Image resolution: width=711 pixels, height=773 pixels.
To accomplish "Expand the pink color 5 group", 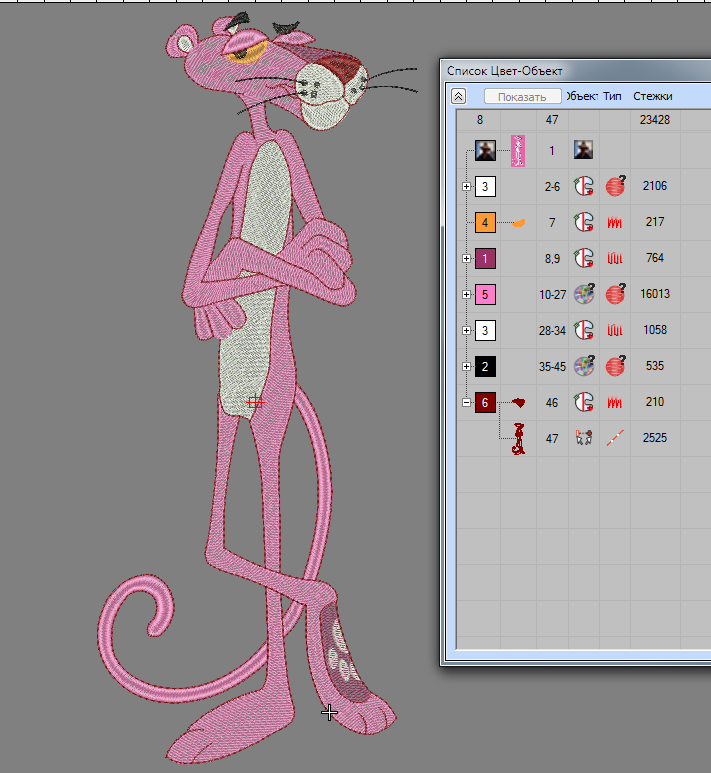I will pos(467,294).
